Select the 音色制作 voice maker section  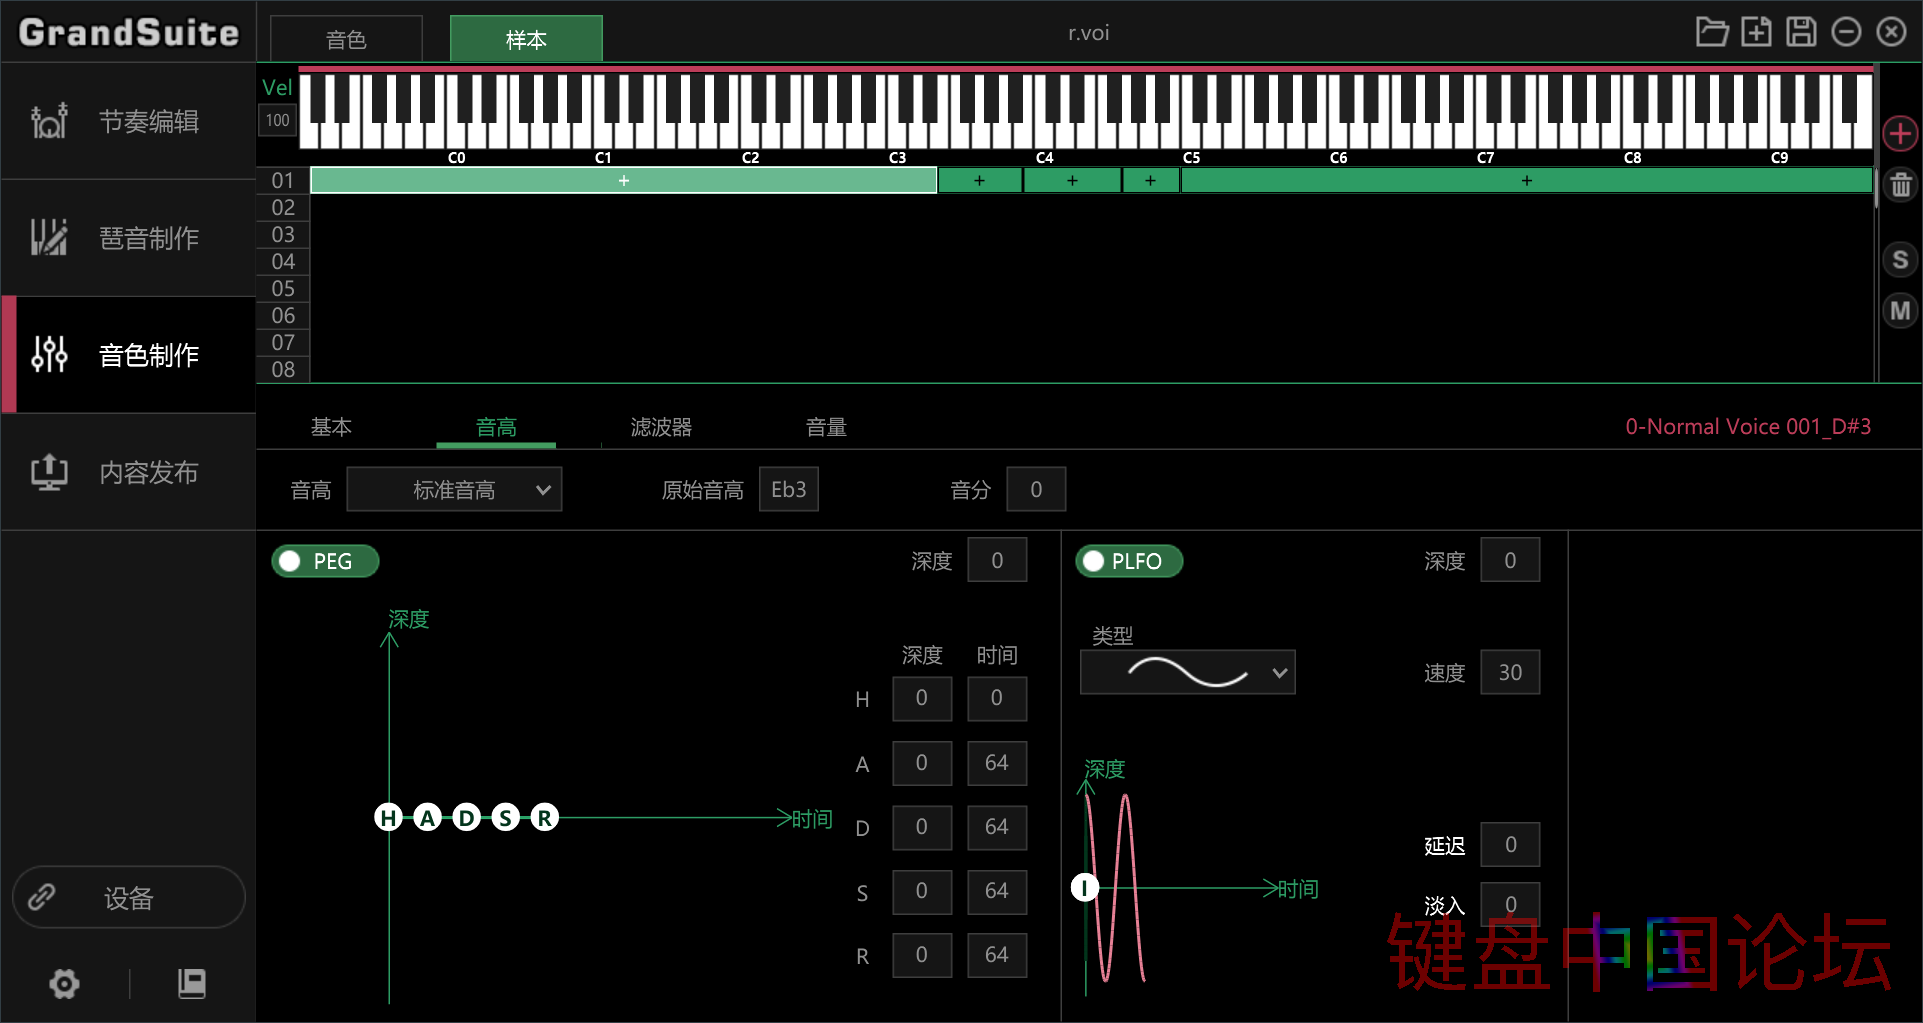(x=128, y=355)
